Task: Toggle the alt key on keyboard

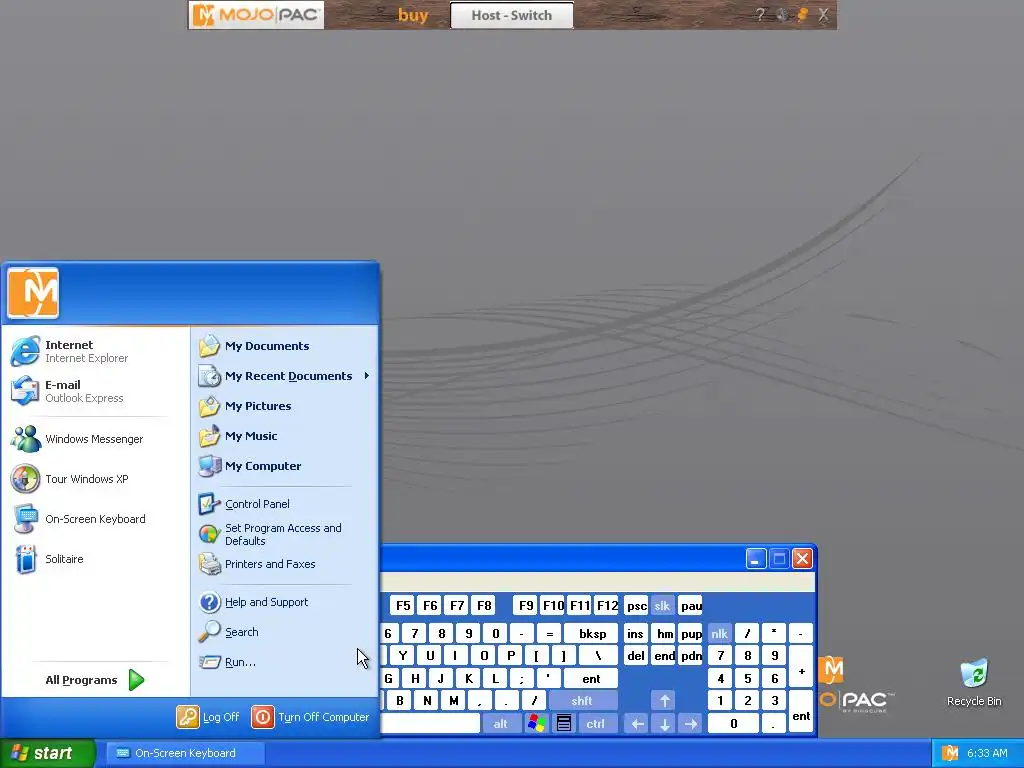Action: point(500,724)
